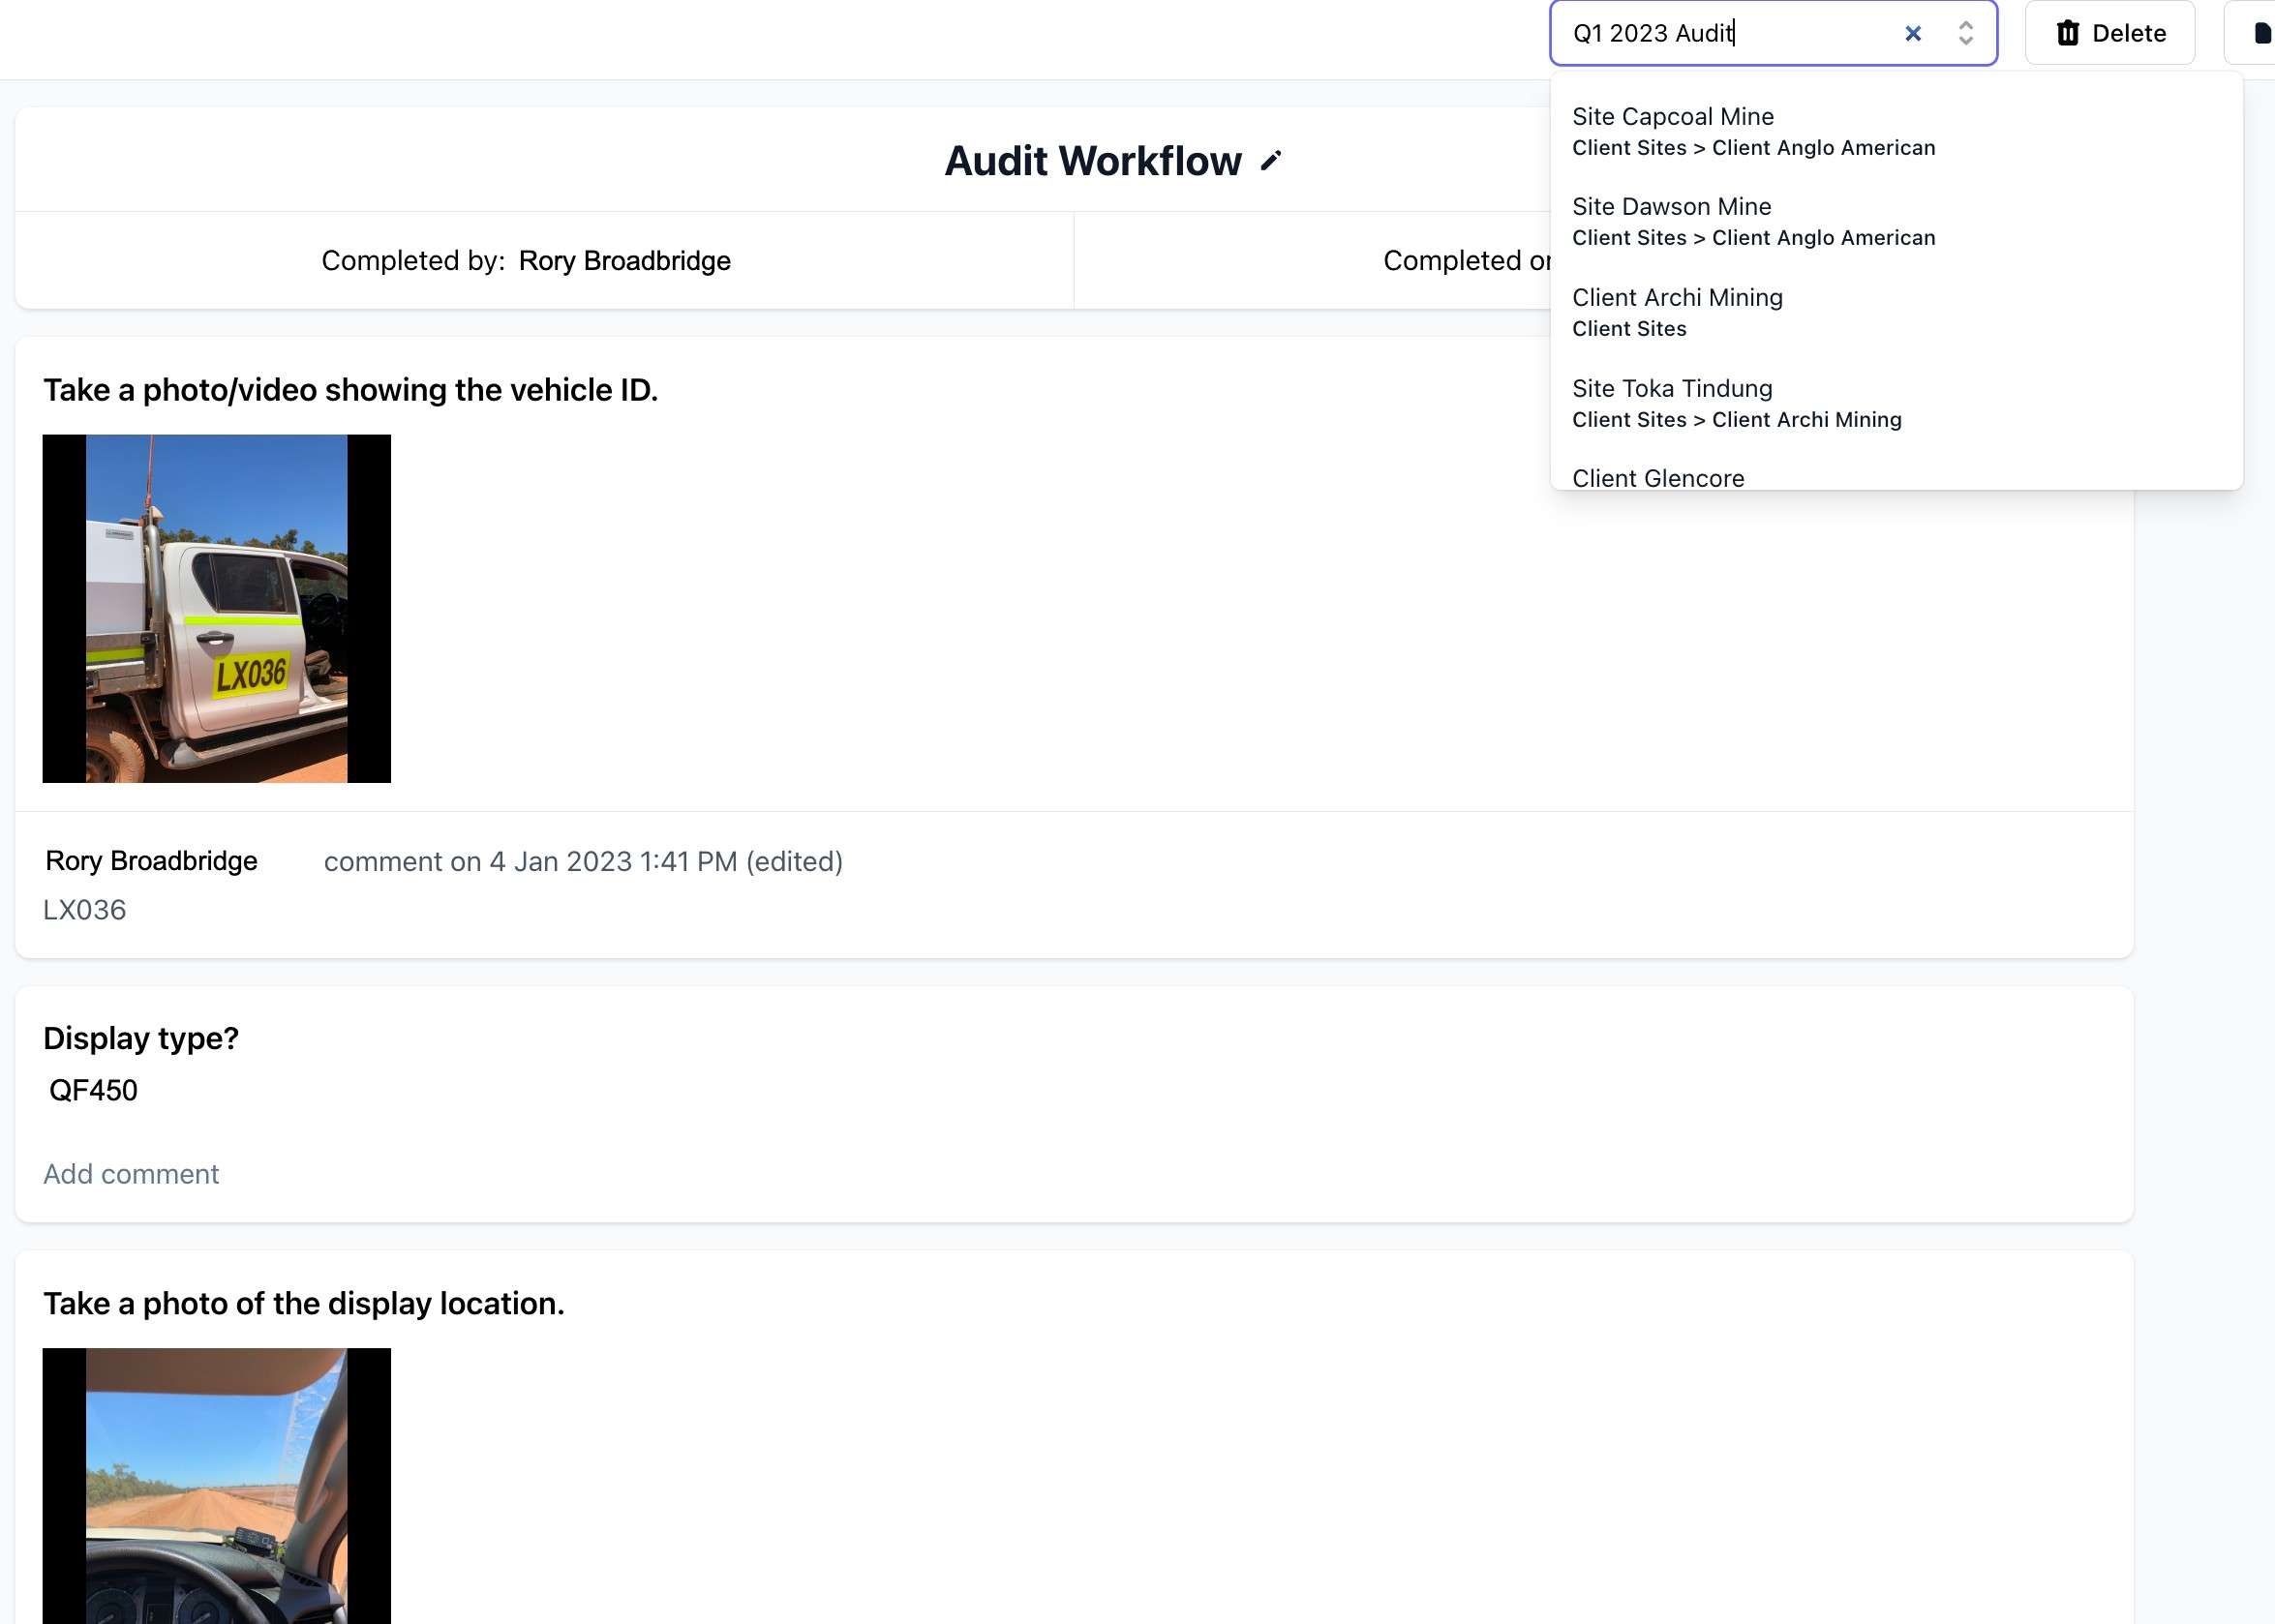The height and width of the screenshot is (1624, 2275).
Task: Click the QF450 display type answer
Action: point(93,1090)
